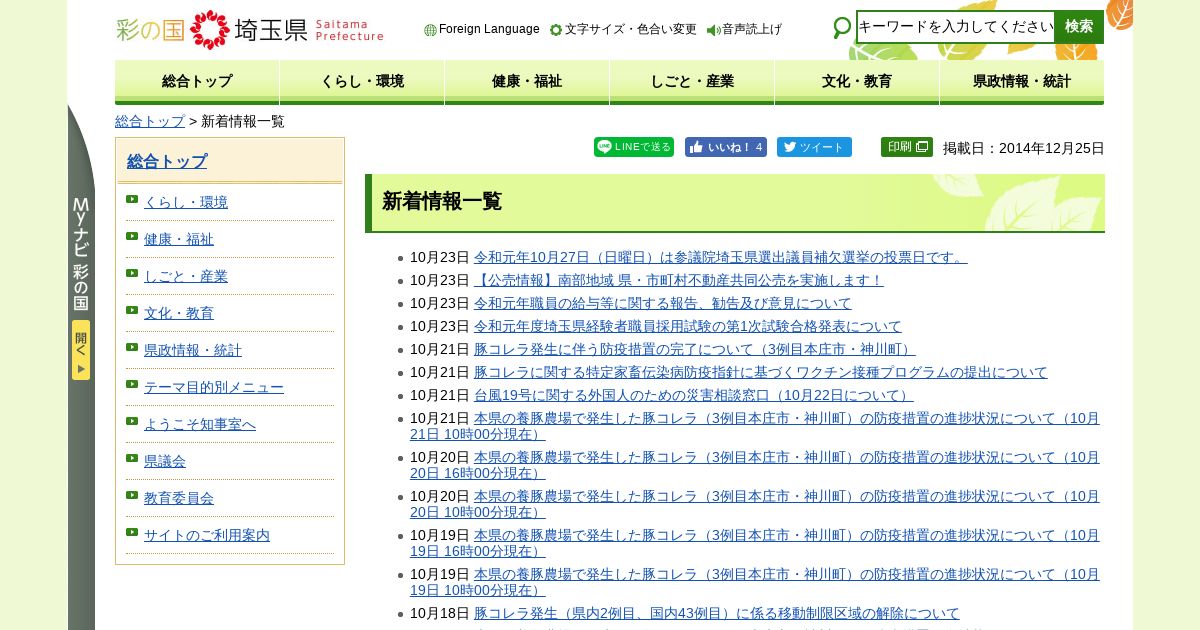The image size is (1200, 630).
Task: Open the 健康・福祉 navigation tab
Action: [527, 82]
